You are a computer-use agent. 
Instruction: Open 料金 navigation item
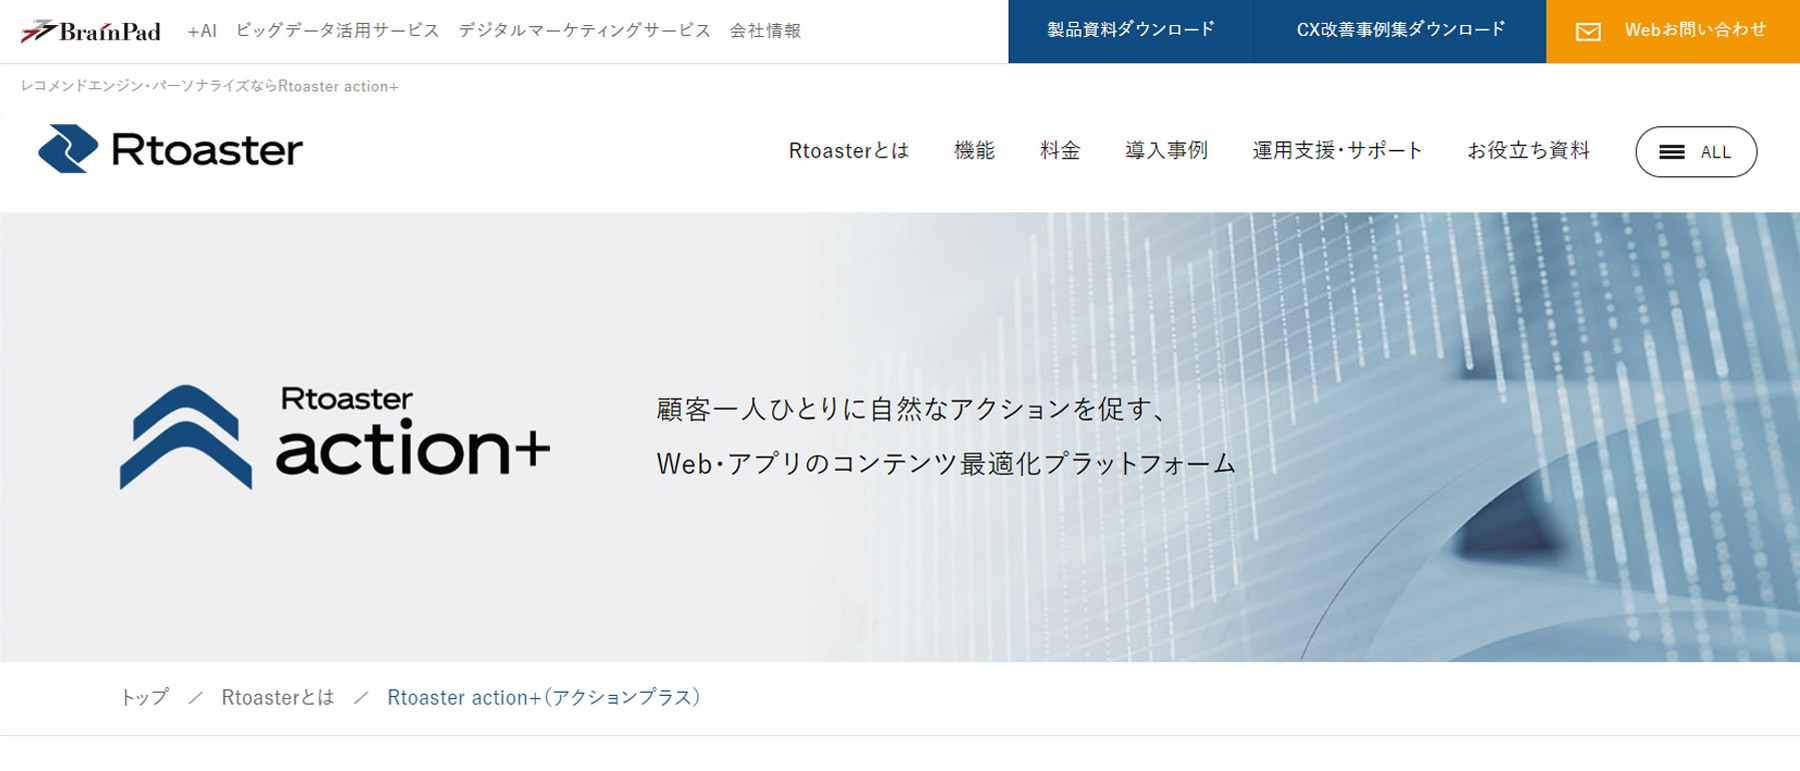pos(1060,151)
